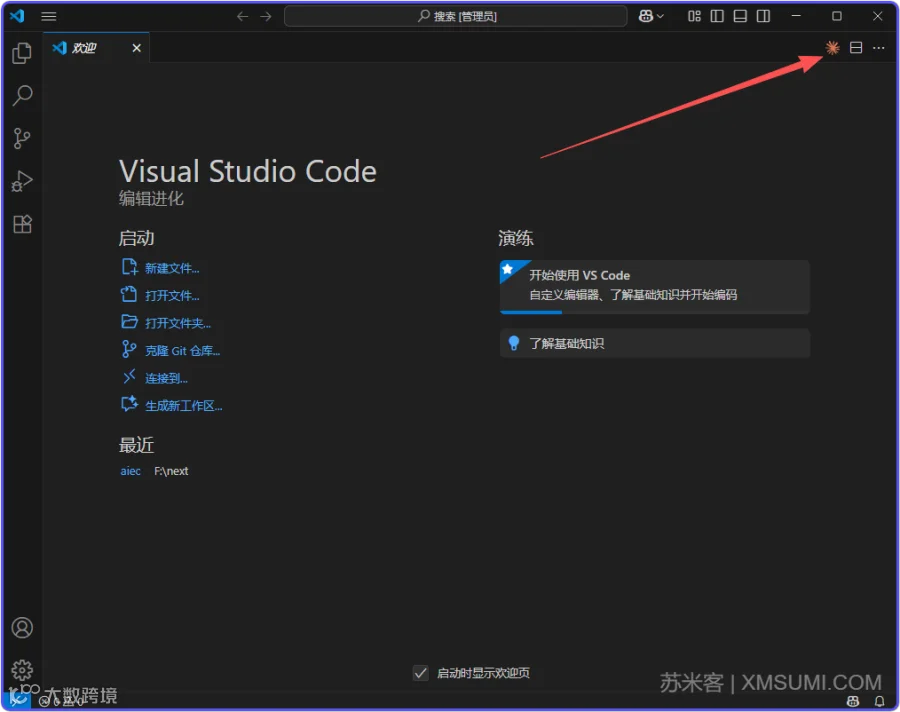Click 新建文件... link
This screenshot has height=712, width=900.
tap(172, 268)
